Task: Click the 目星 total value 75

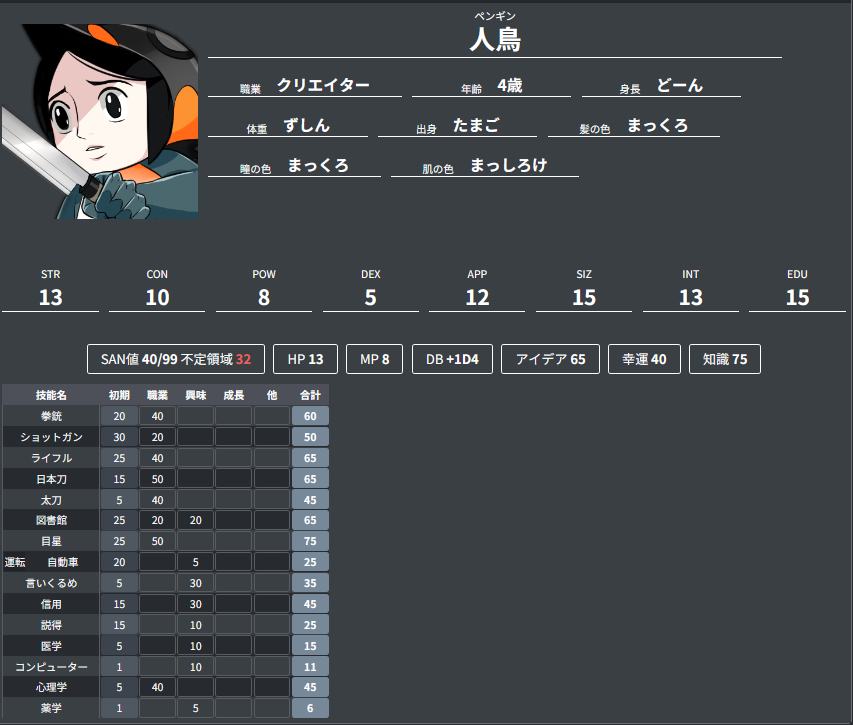Action: 308,541
